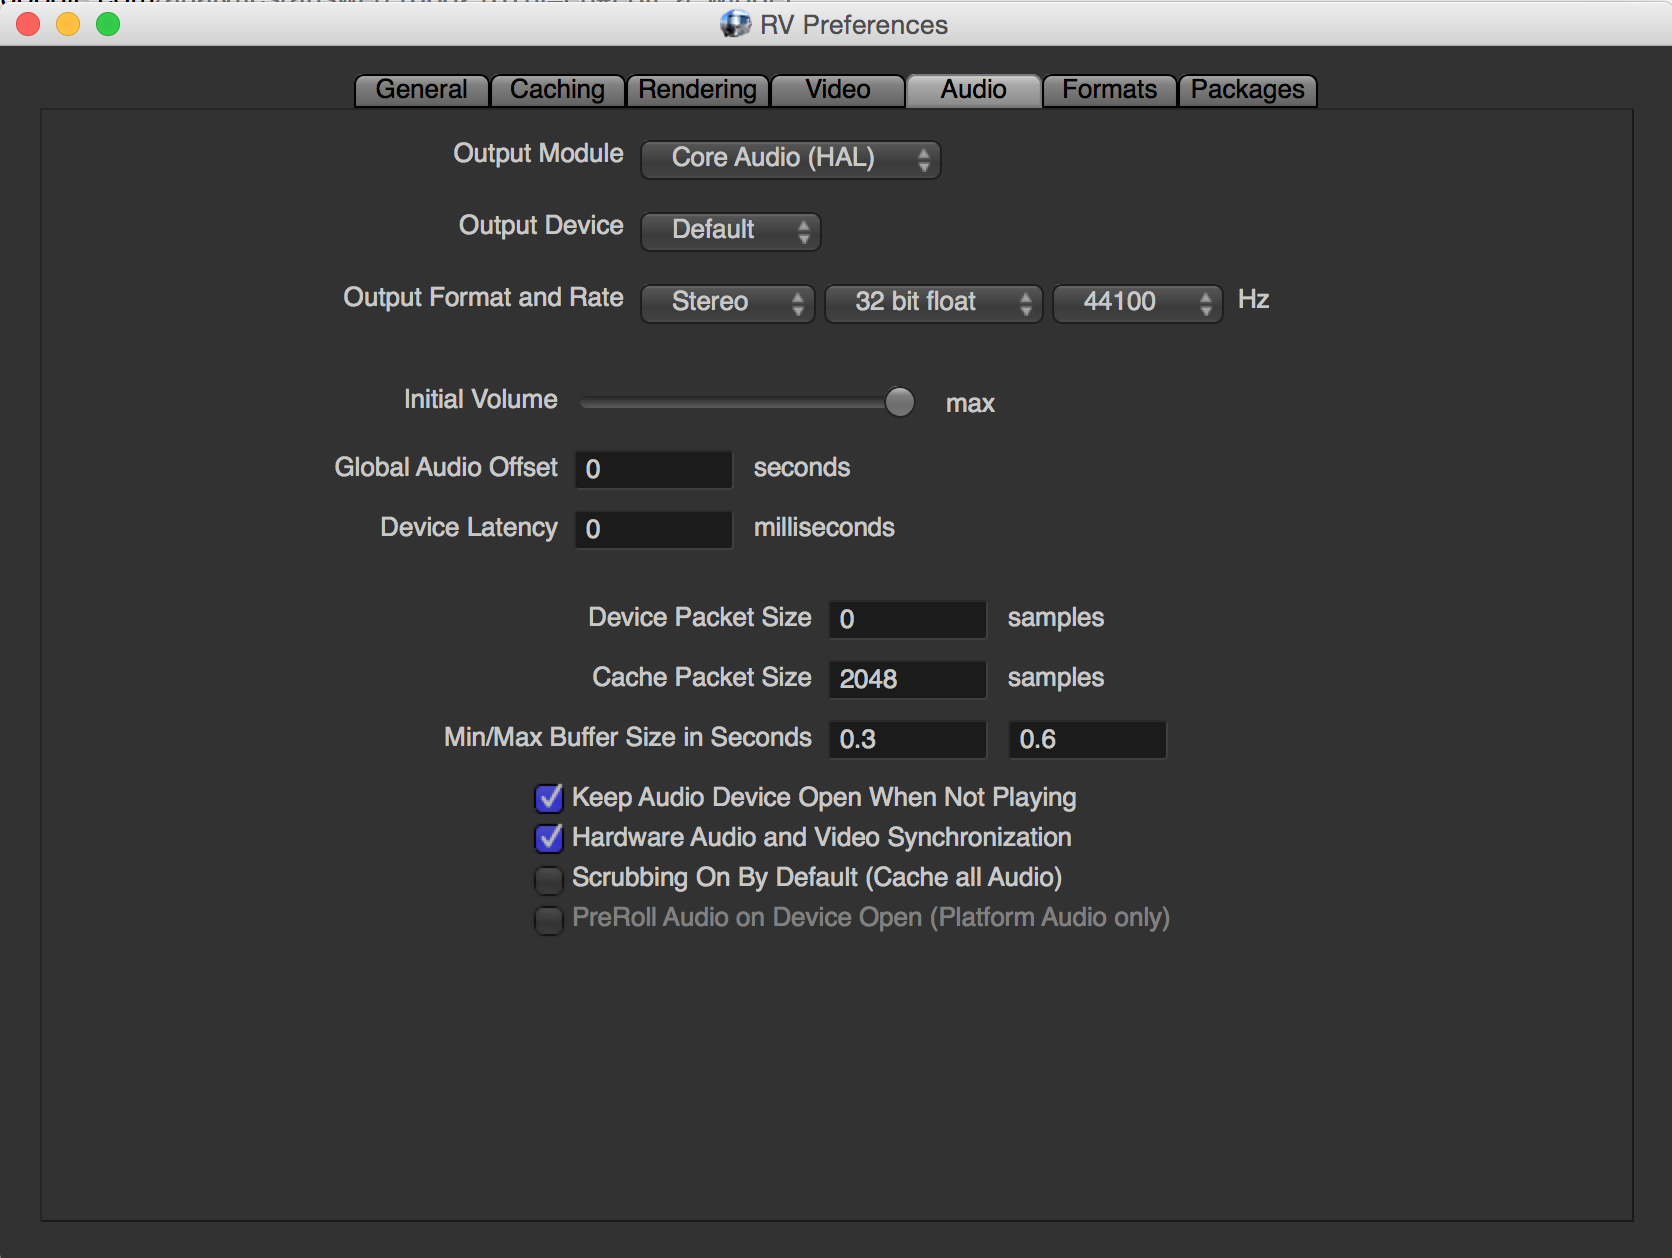
Task: Open the 32 bit float format dropdown
Action: point(933,303)
